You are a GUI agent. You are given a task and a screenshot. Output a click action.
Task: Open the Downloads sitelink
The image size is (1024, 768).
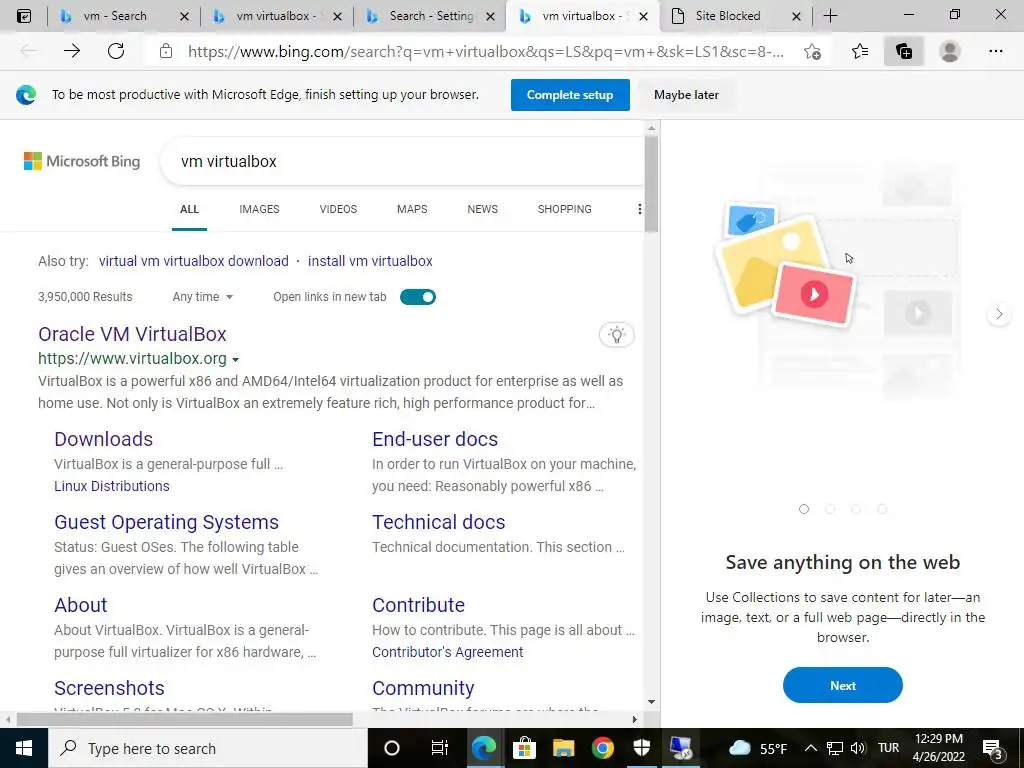pos(103,439)
